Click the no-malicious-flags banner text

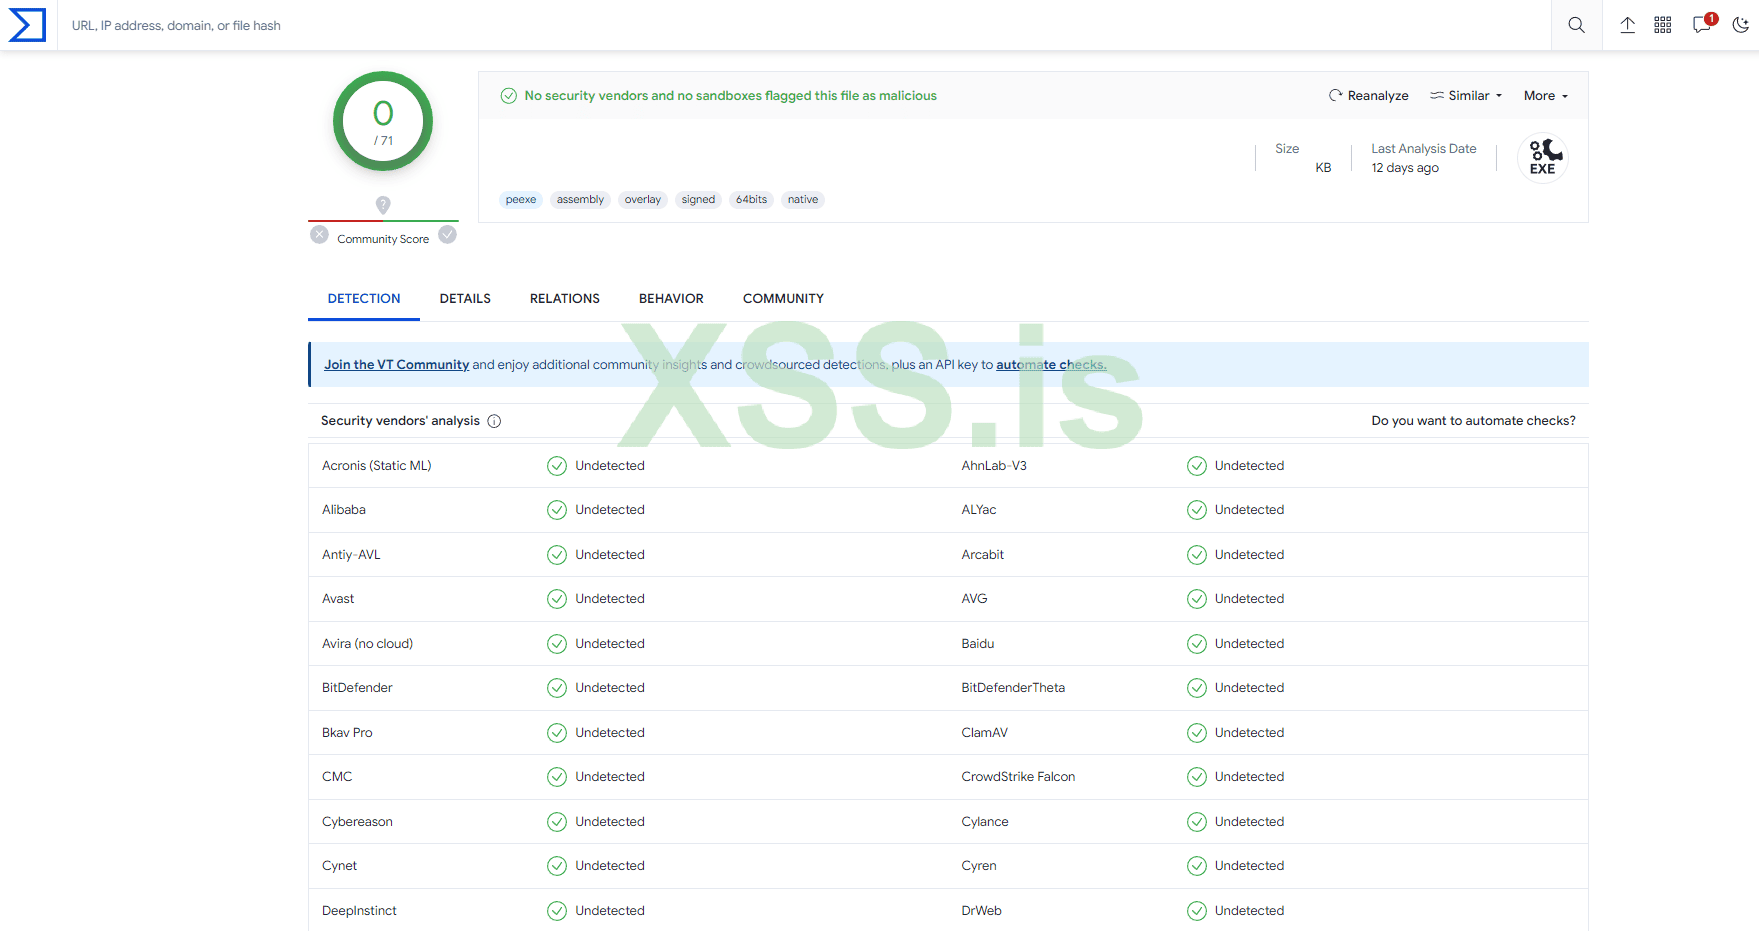[x=731, y=96]
